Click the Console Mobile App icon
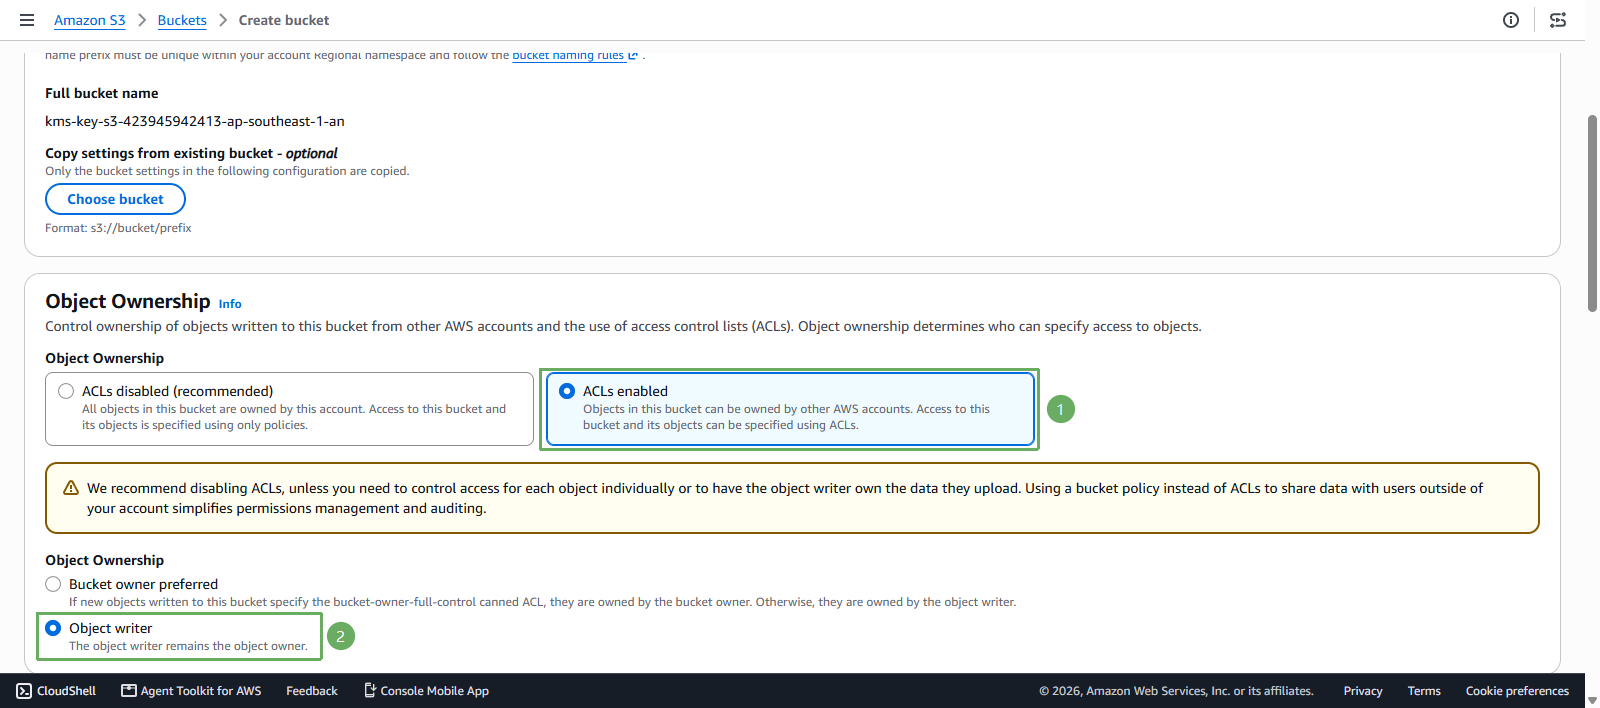1600x708 pixels. click(370, 691)
